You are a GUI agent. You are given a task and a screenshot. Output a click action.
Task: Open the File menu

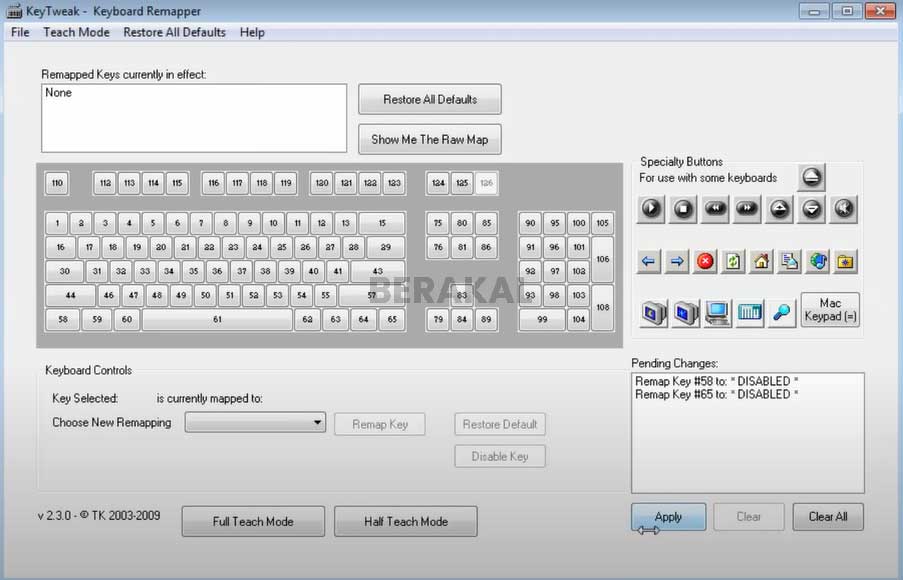point(20,32)
